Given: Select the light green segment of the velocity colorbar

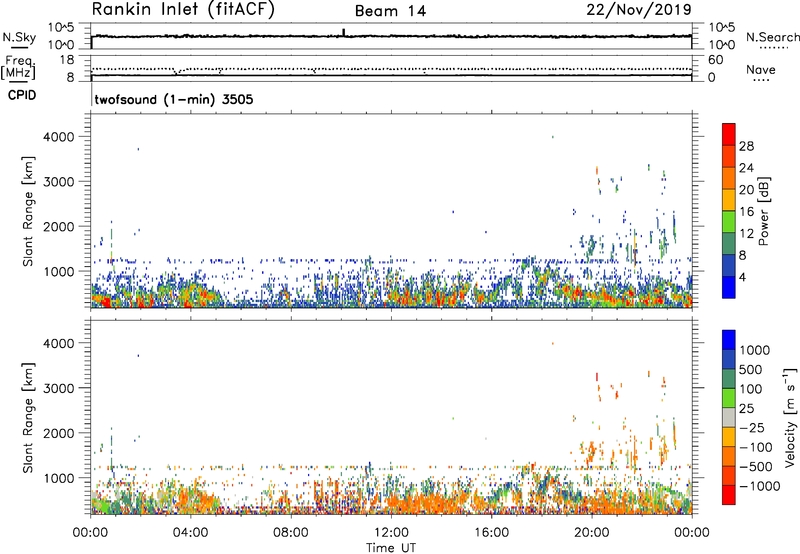Looking at the screenshot, I should click(729, 398).
